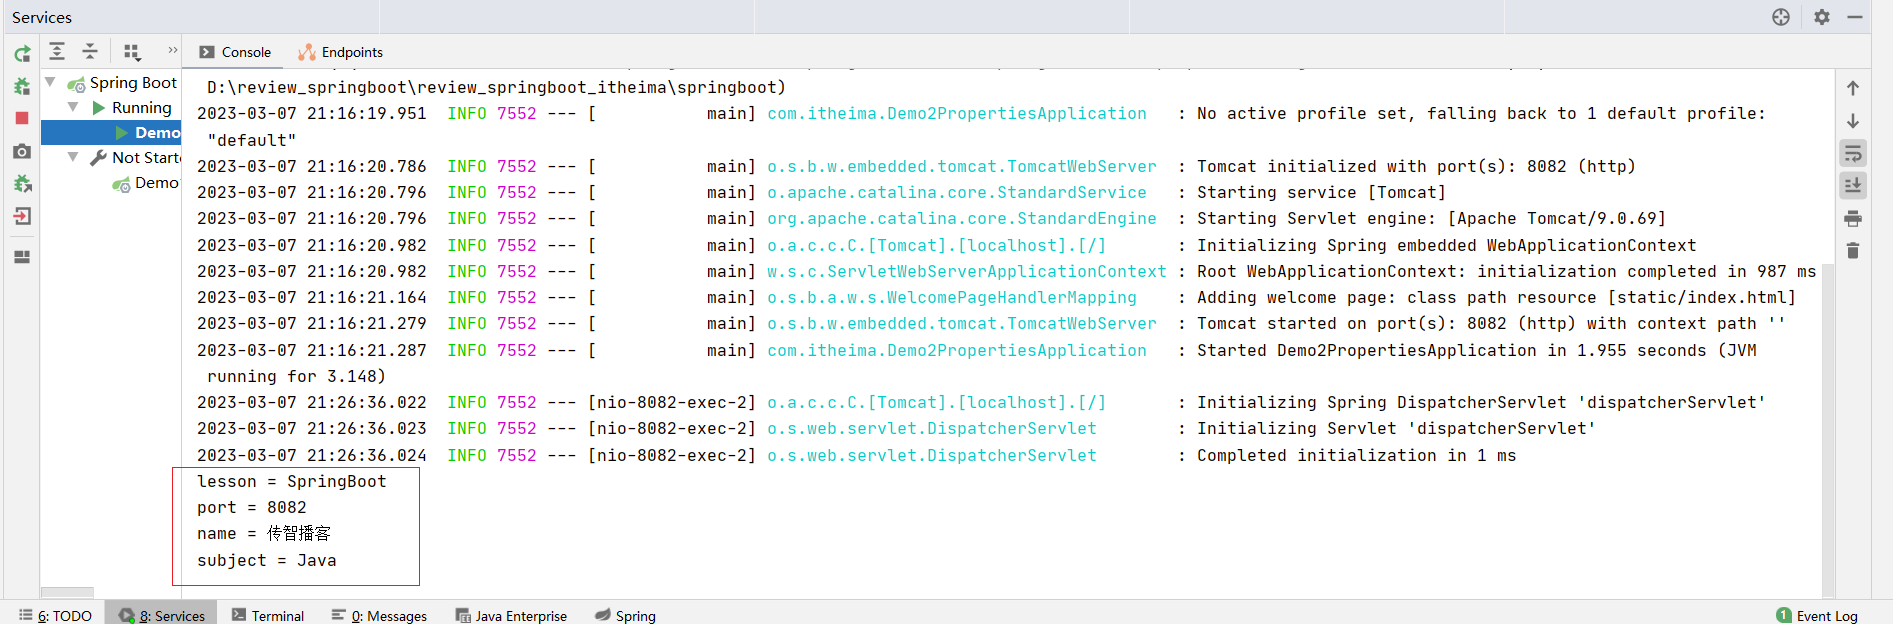Take a thread dump using camera icon

point(22,151)
